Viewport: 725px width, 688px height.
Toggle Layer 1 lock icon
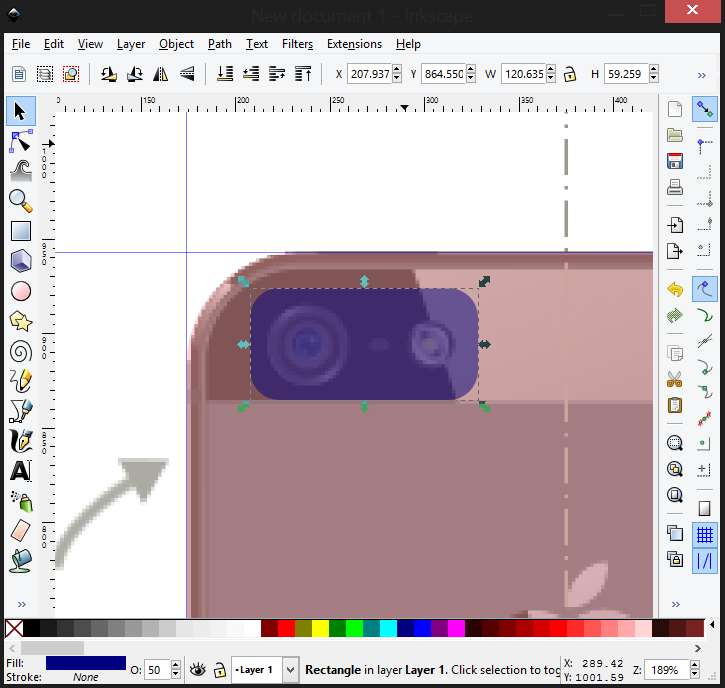pyautogui.click(x=220, y=670)
